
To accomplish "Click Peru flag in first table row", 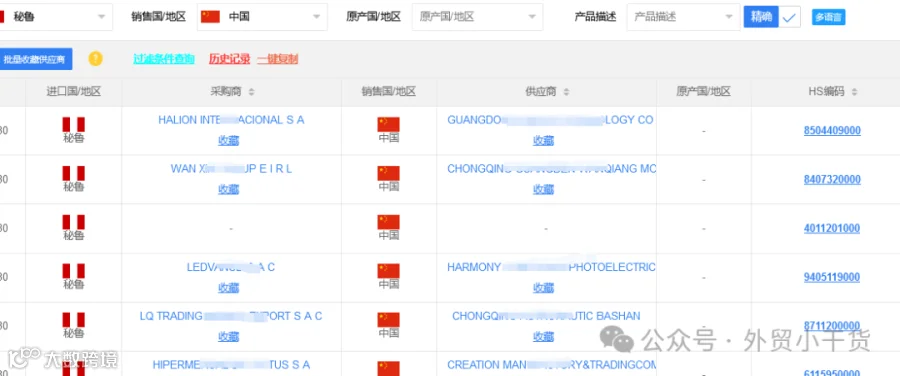I will click(x=73, y=125).
